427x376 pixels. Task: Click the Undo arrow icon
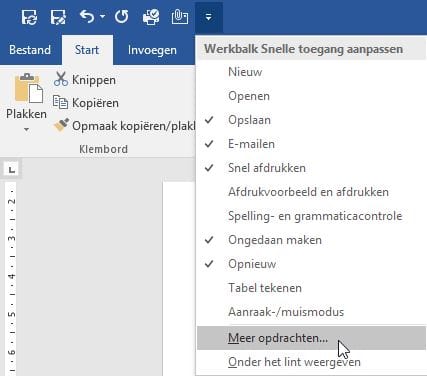(x=87, y=16)
